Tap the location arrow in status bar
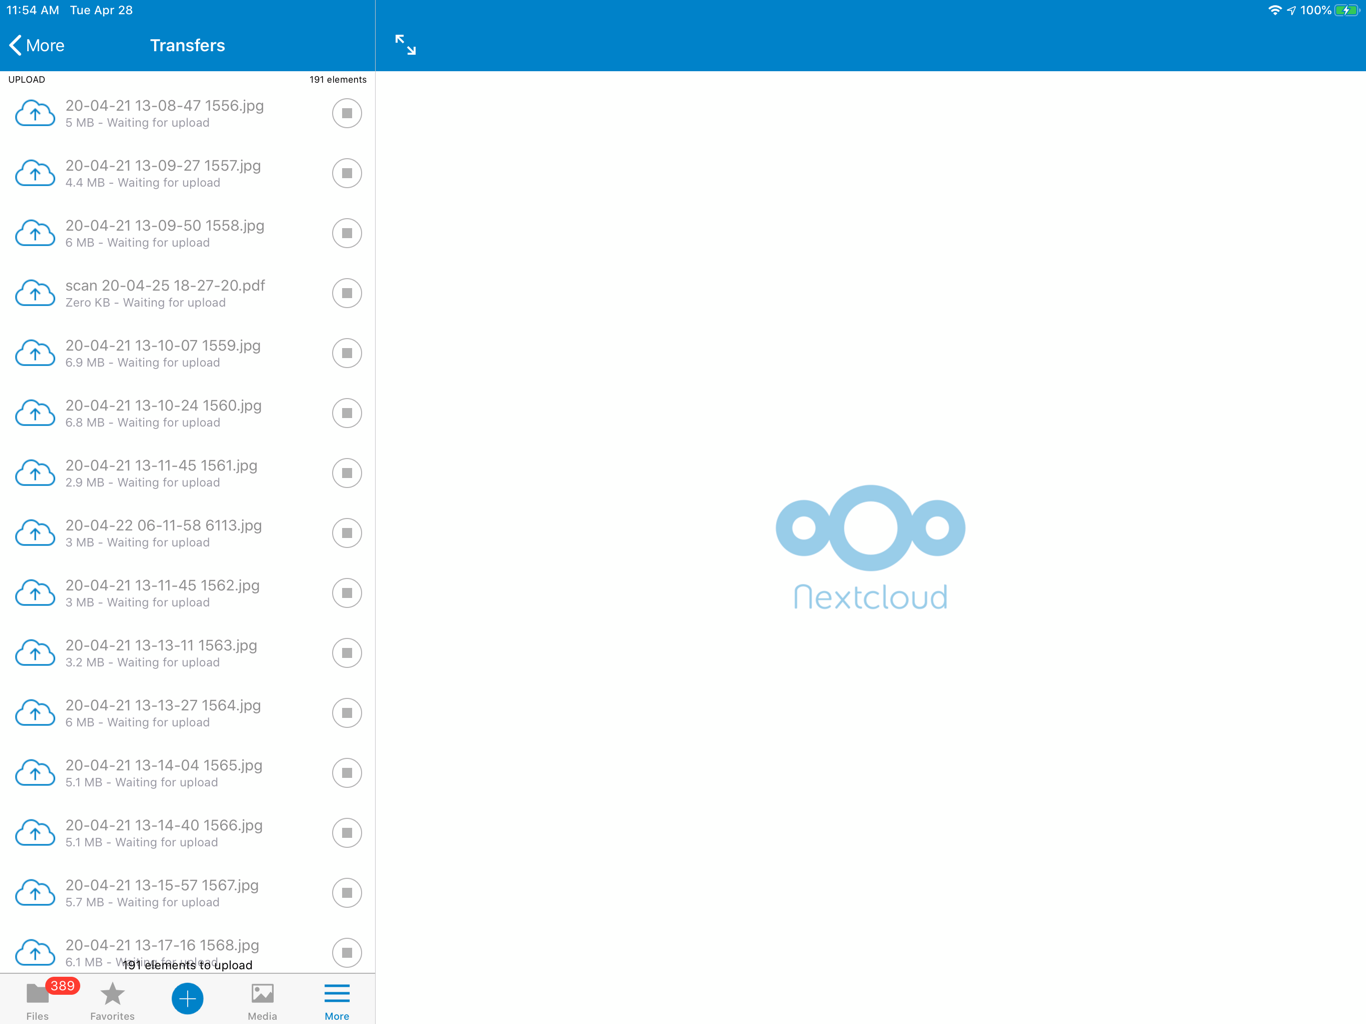The width and height of the screenshot is (1366, 1024). coord(1291,10)
